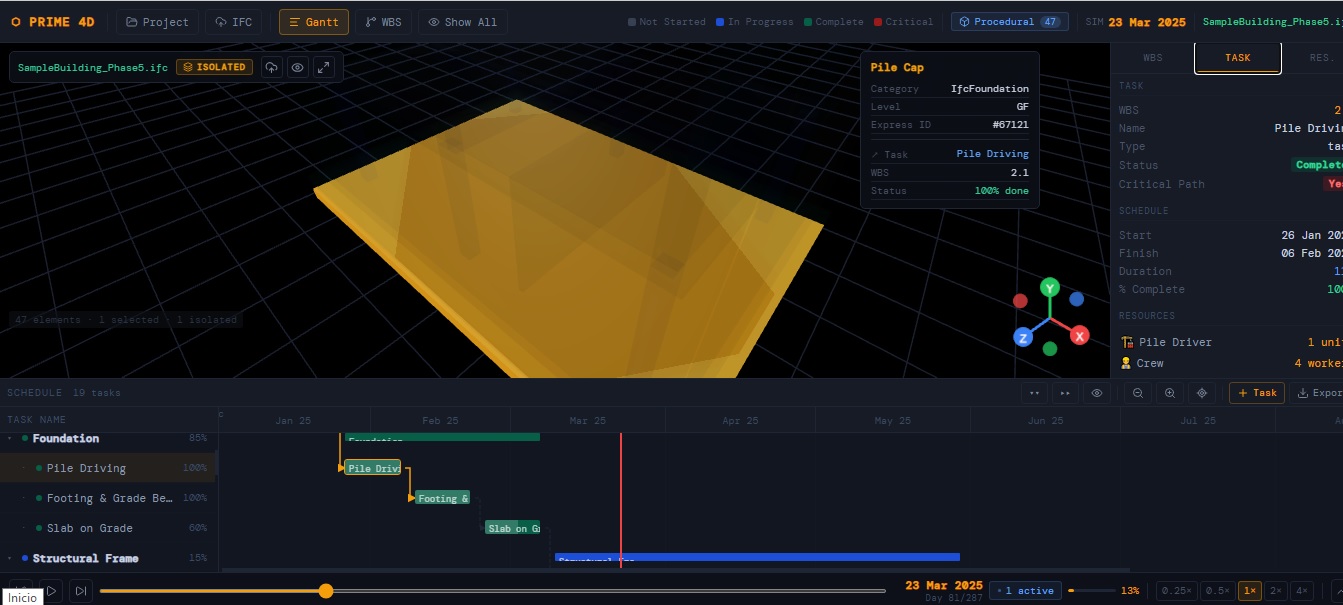
Task: Open the Project menu
Action: point(157,22)
